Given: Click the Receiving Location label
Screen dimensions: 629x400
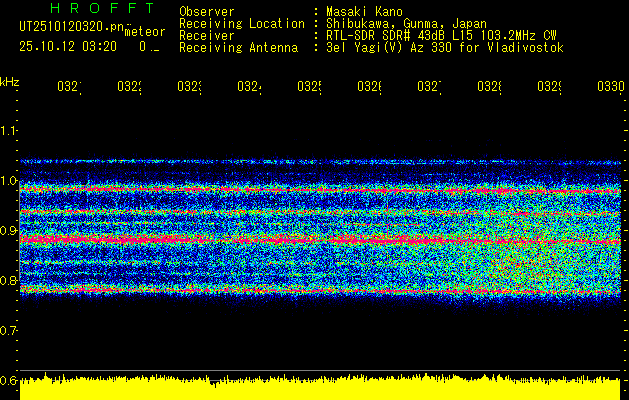Looking at the screenshot, I should (x=242, y=24).
